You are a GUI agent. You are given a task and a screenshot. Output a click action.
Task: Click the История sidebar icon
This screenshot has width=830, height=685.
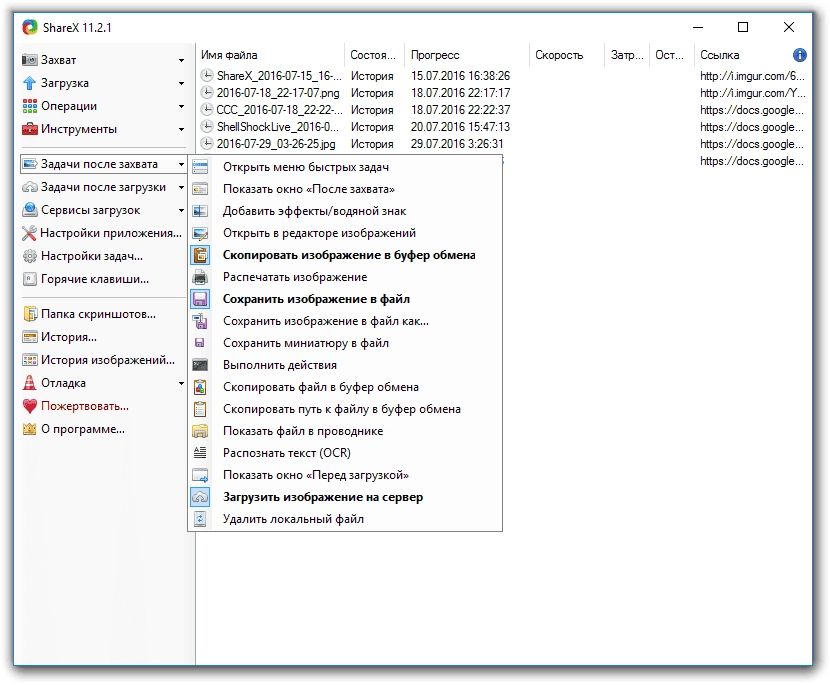(30, 337)
